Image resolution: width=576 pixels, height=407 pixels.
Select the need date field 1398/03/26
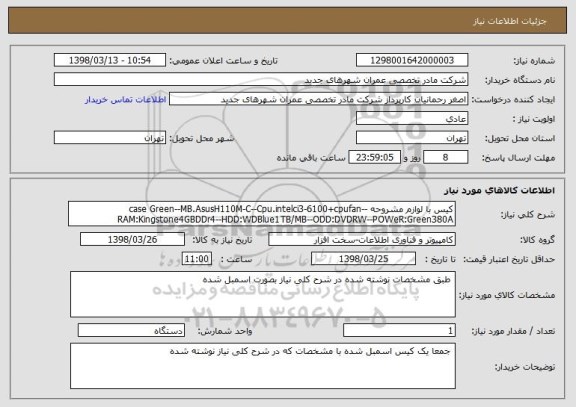click(132, 239)
